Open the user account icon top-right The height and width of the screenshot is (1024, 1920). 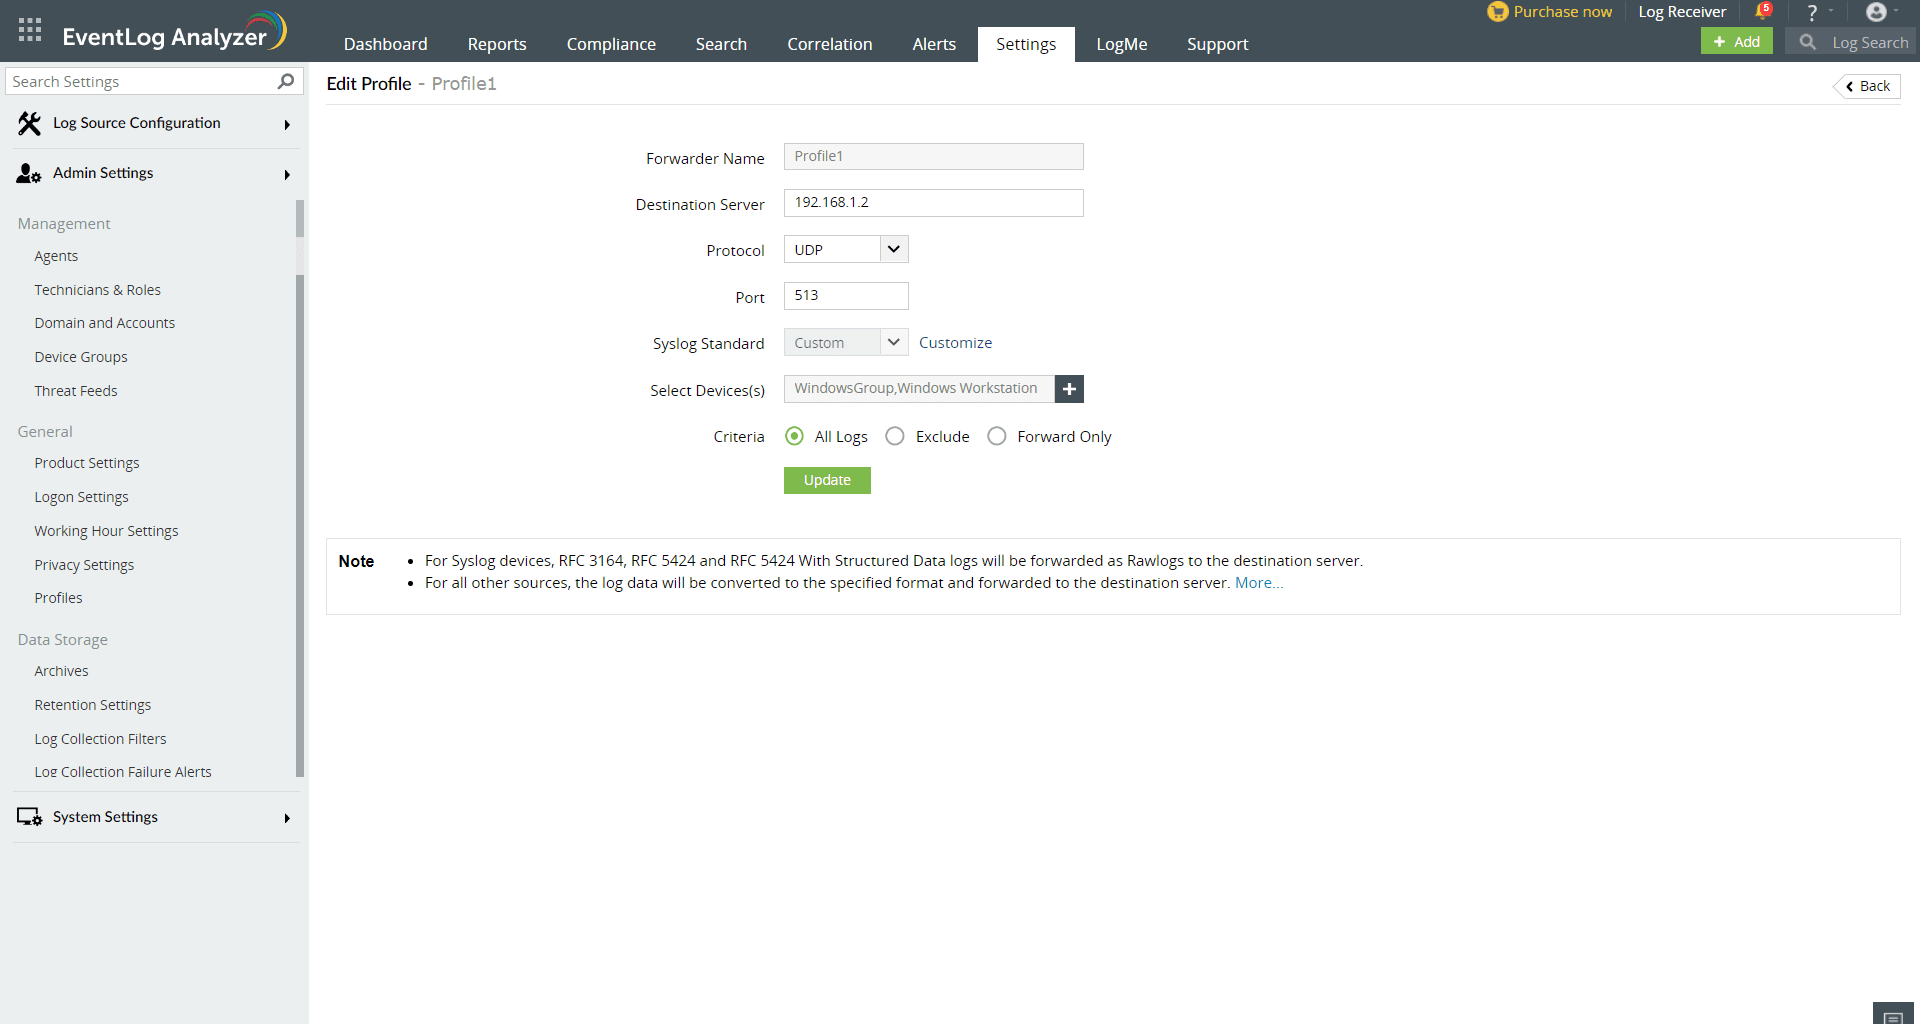1877,13
